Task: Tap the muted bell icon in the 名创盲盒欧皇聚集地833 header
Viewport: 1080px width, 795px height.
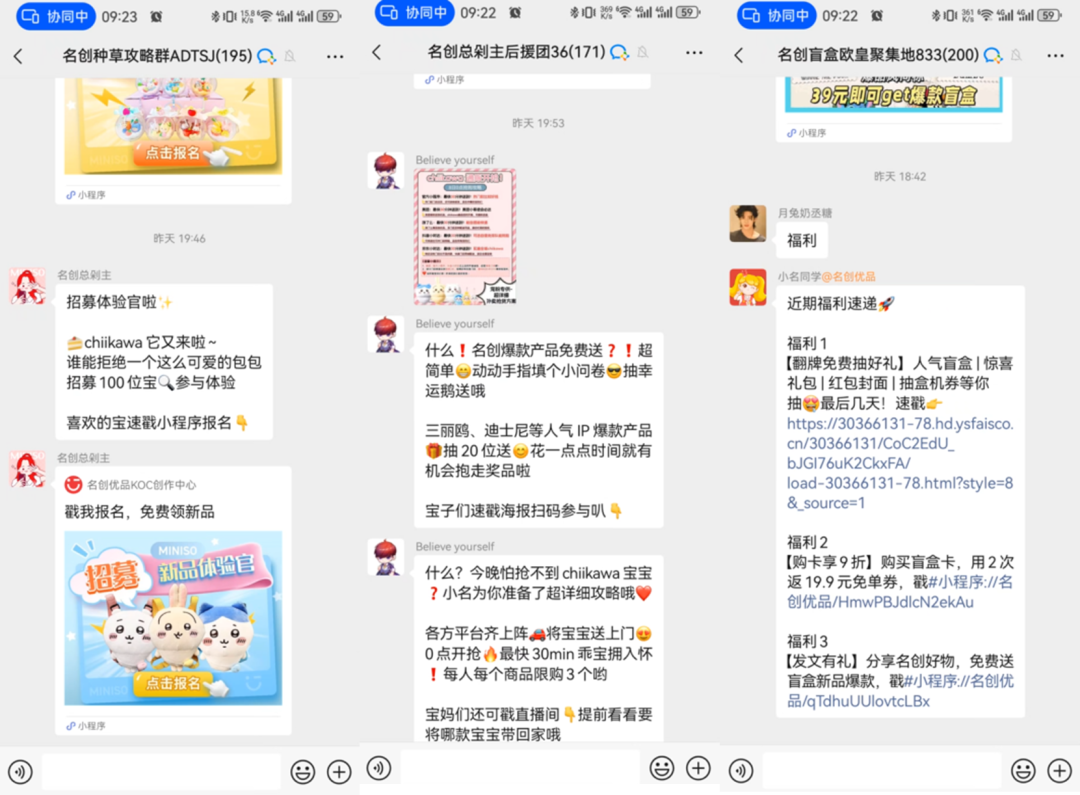Action: point(1016,55)
